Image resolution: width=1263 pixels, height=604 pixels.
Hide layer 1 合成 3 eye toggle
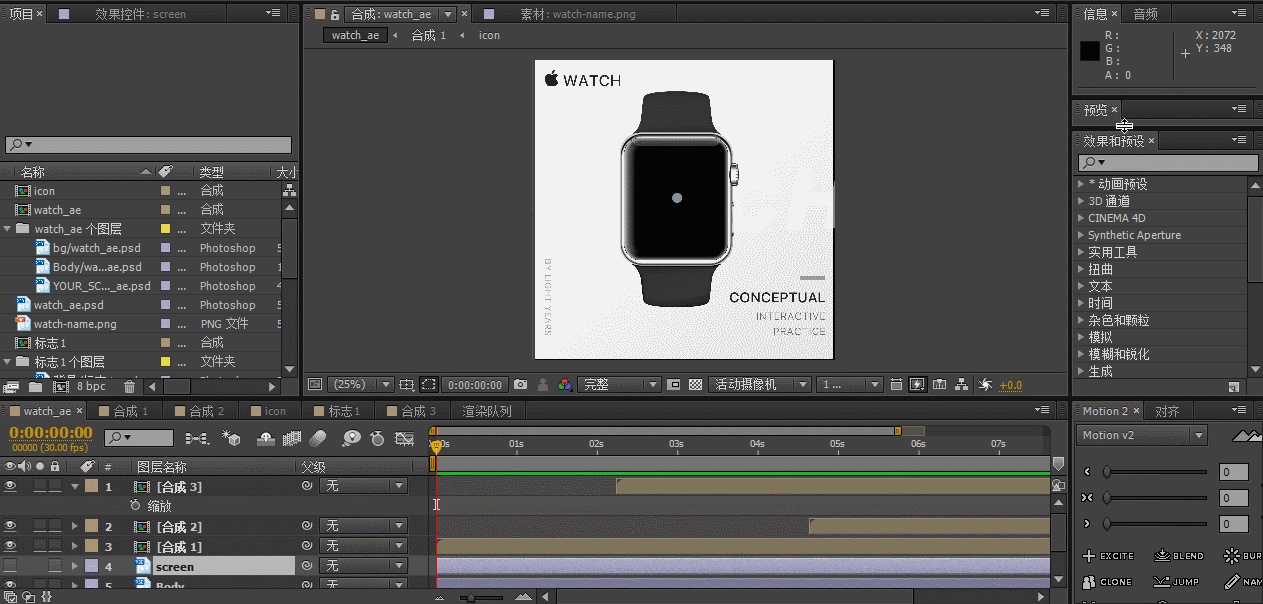11,487
